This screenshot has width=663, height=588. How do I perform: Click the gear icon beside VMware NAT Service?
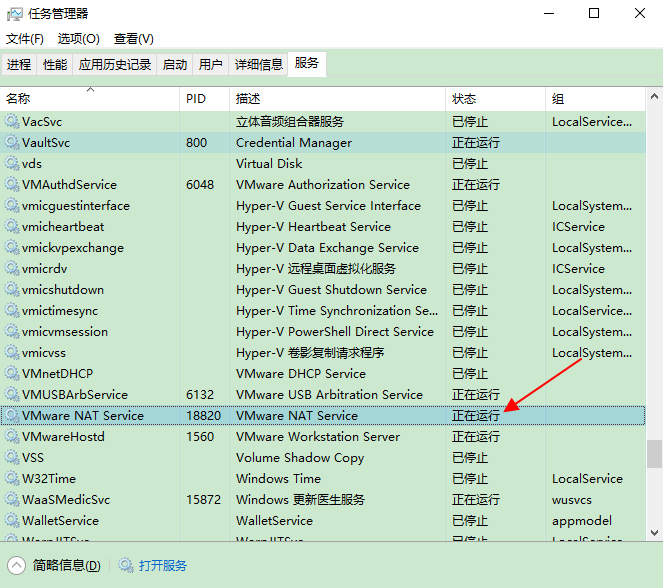point(12,415)
